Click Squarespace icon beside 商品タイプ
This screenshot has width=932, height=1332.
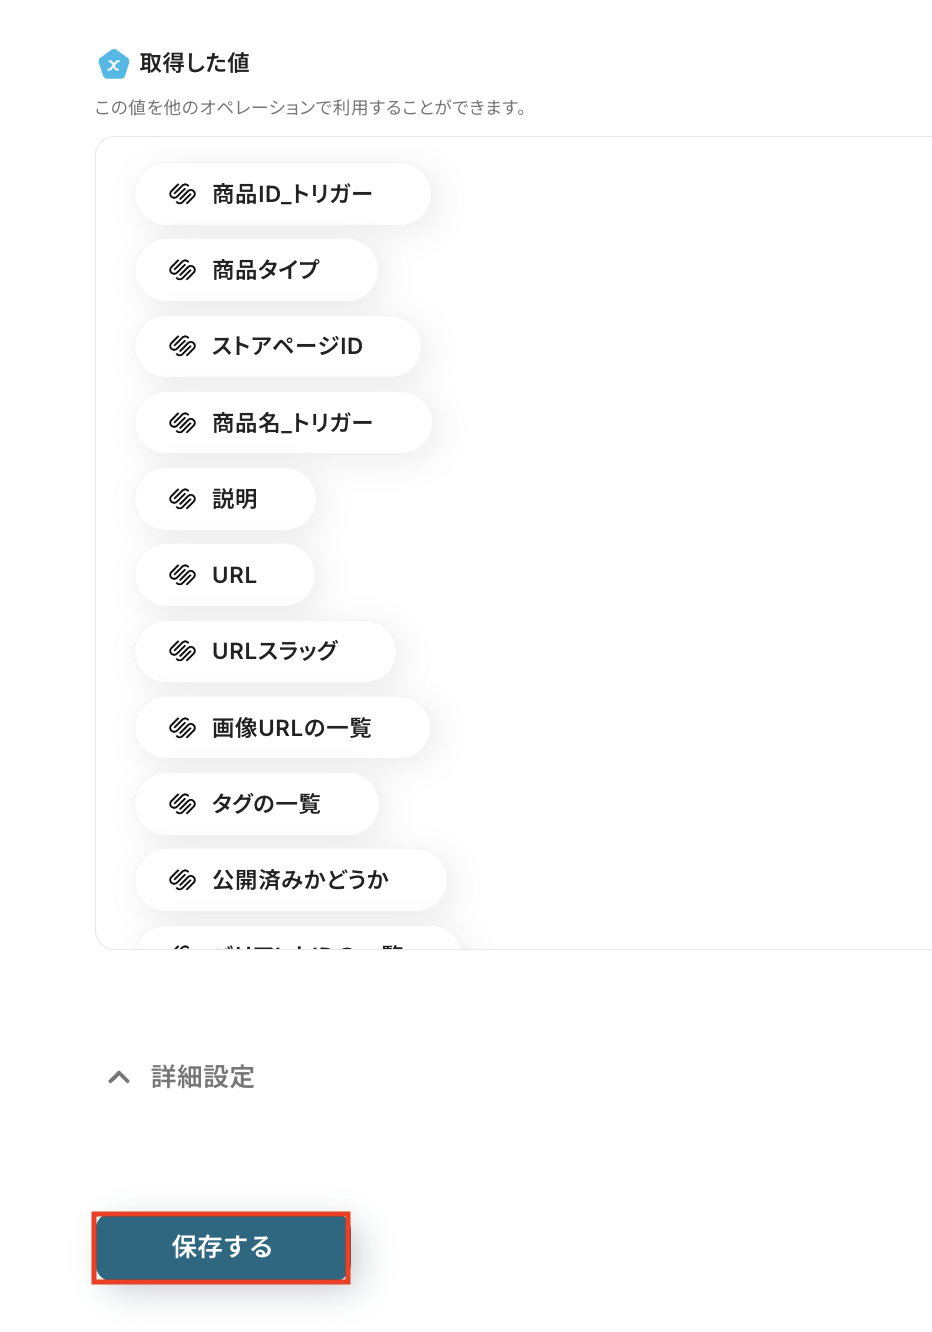[x=182, y=270]
